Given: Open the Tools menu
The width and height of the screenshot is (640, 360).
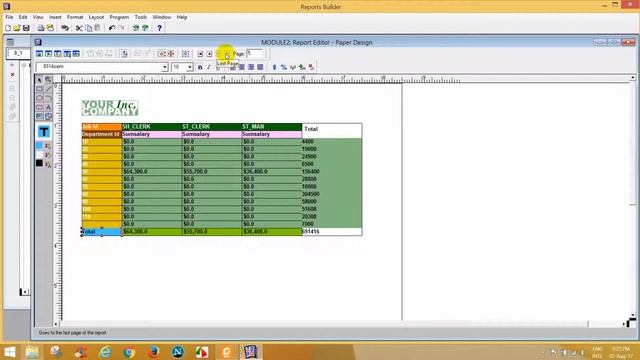Looking at the screenshot, I should pyautogui.click(x=140, y=17).
